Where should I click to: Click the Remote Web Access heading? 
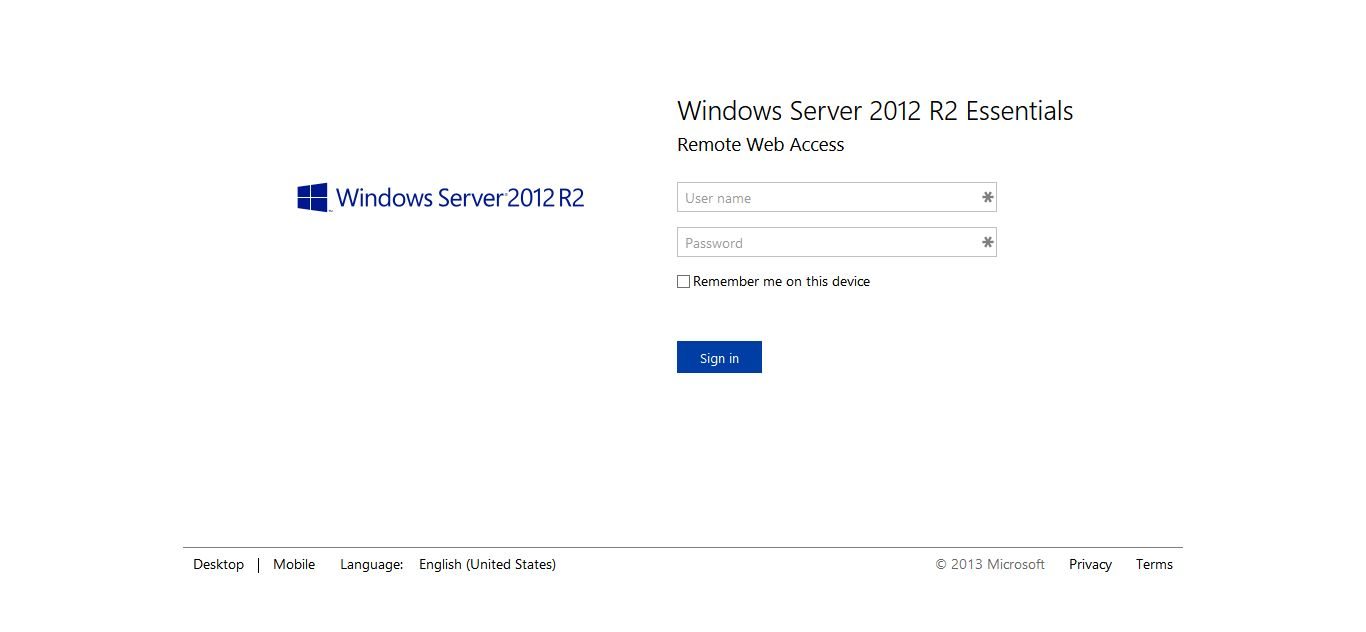760,145
